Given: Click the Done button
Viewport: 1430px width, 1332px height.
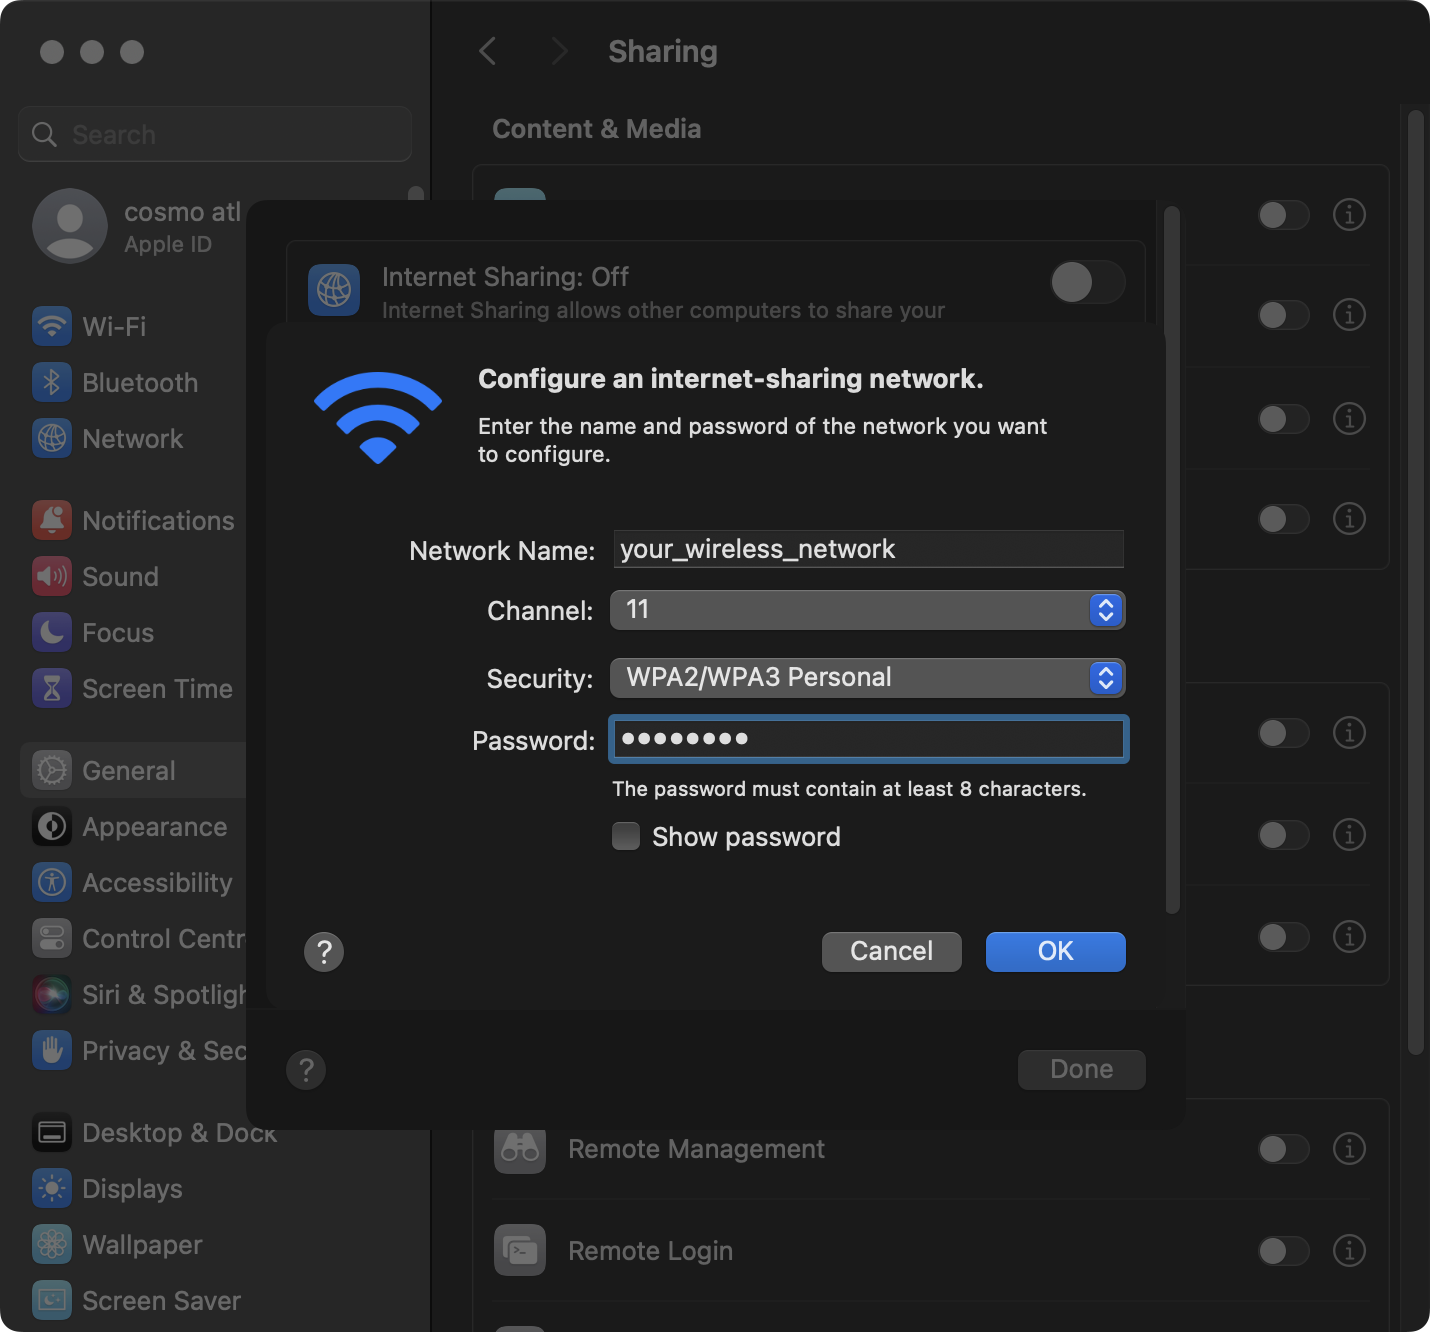Looking at the screenshot, I should [1082, 1070].
